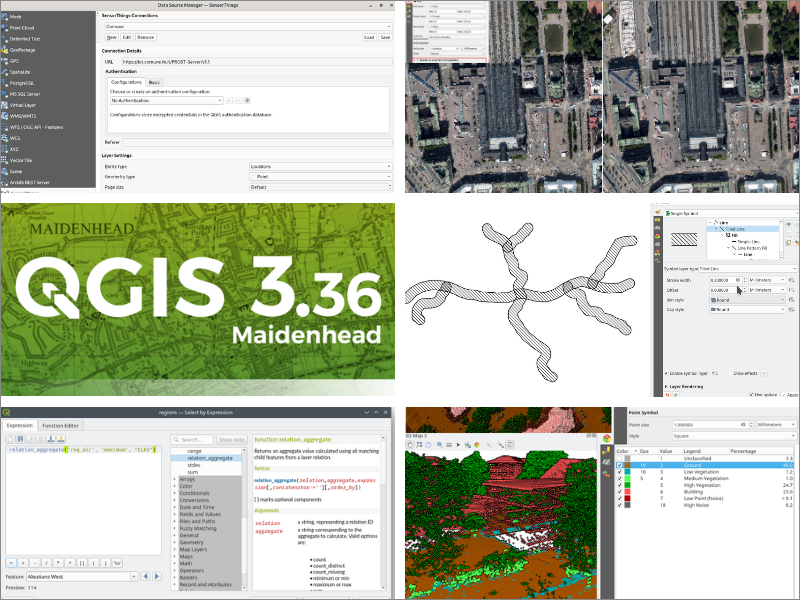Go to previous feature arrow
This screenshot has height=600, width=800.
click(x=145, y=577)
